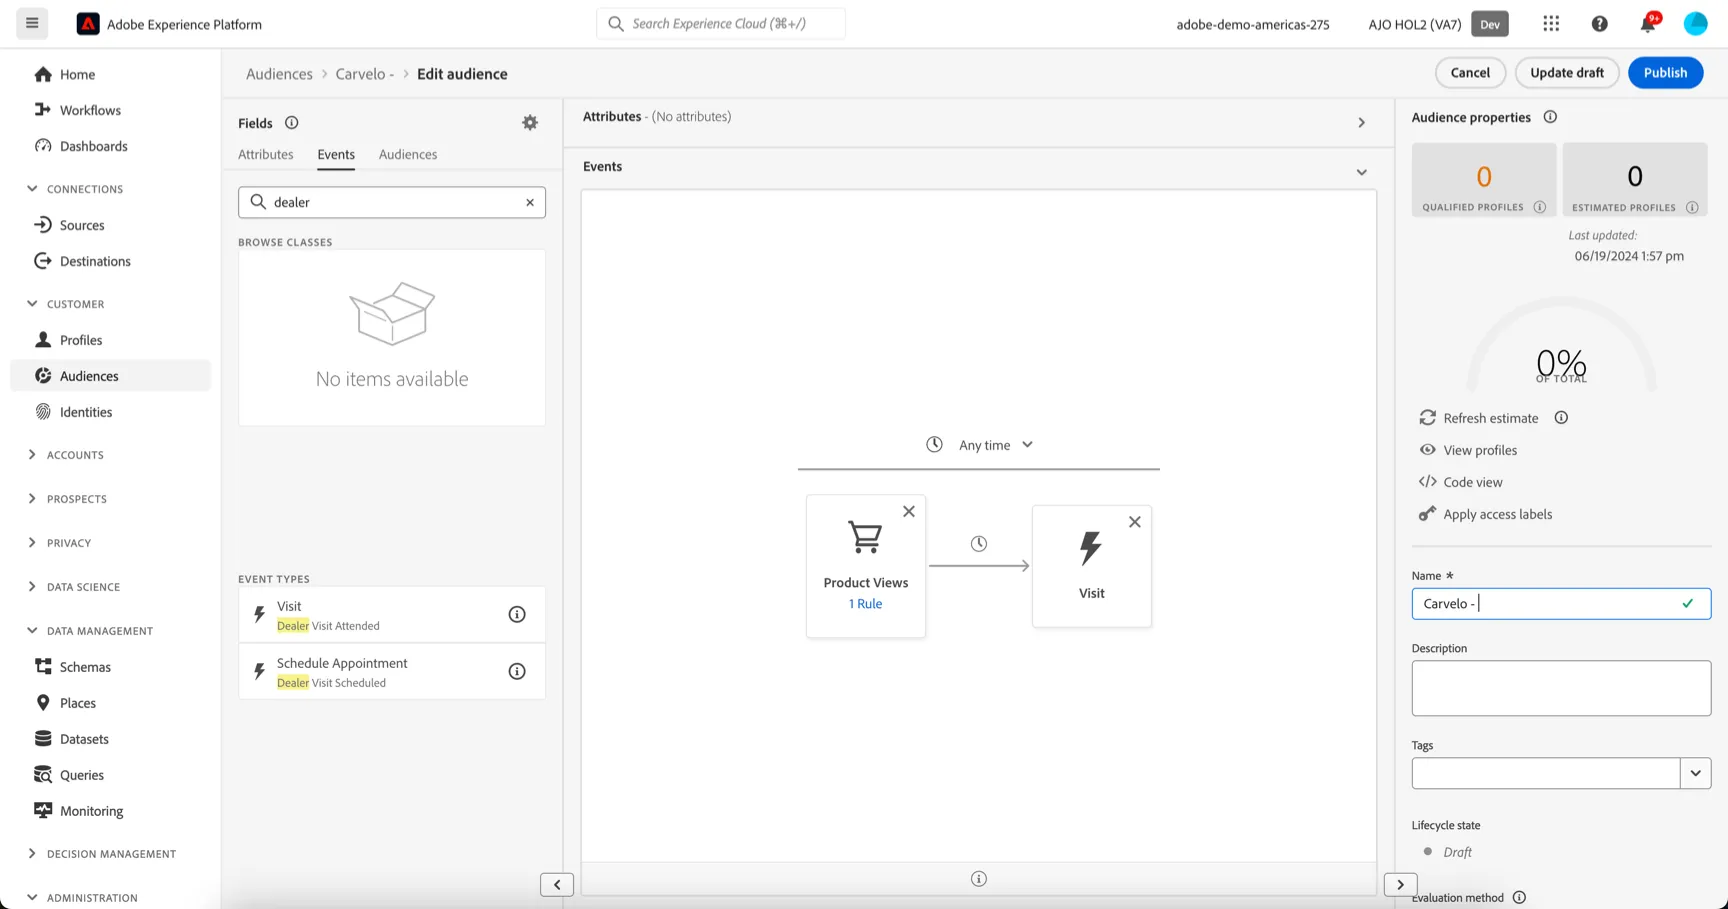Expand the Prospects nav group
The width and height of the screenshot is (1728, 909).
[32, 498]
